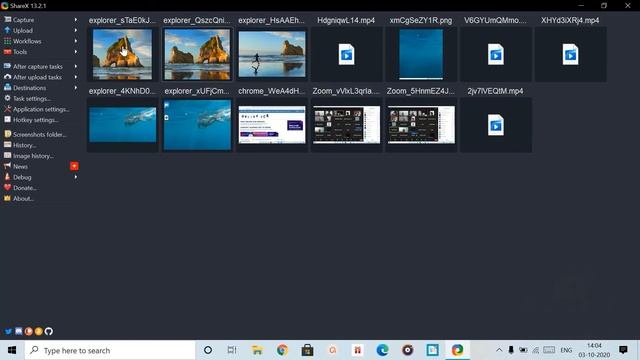Screen dimensions: 640x360
Task: Expand the Destinations submenu arrow
Action: click(76, 87)
